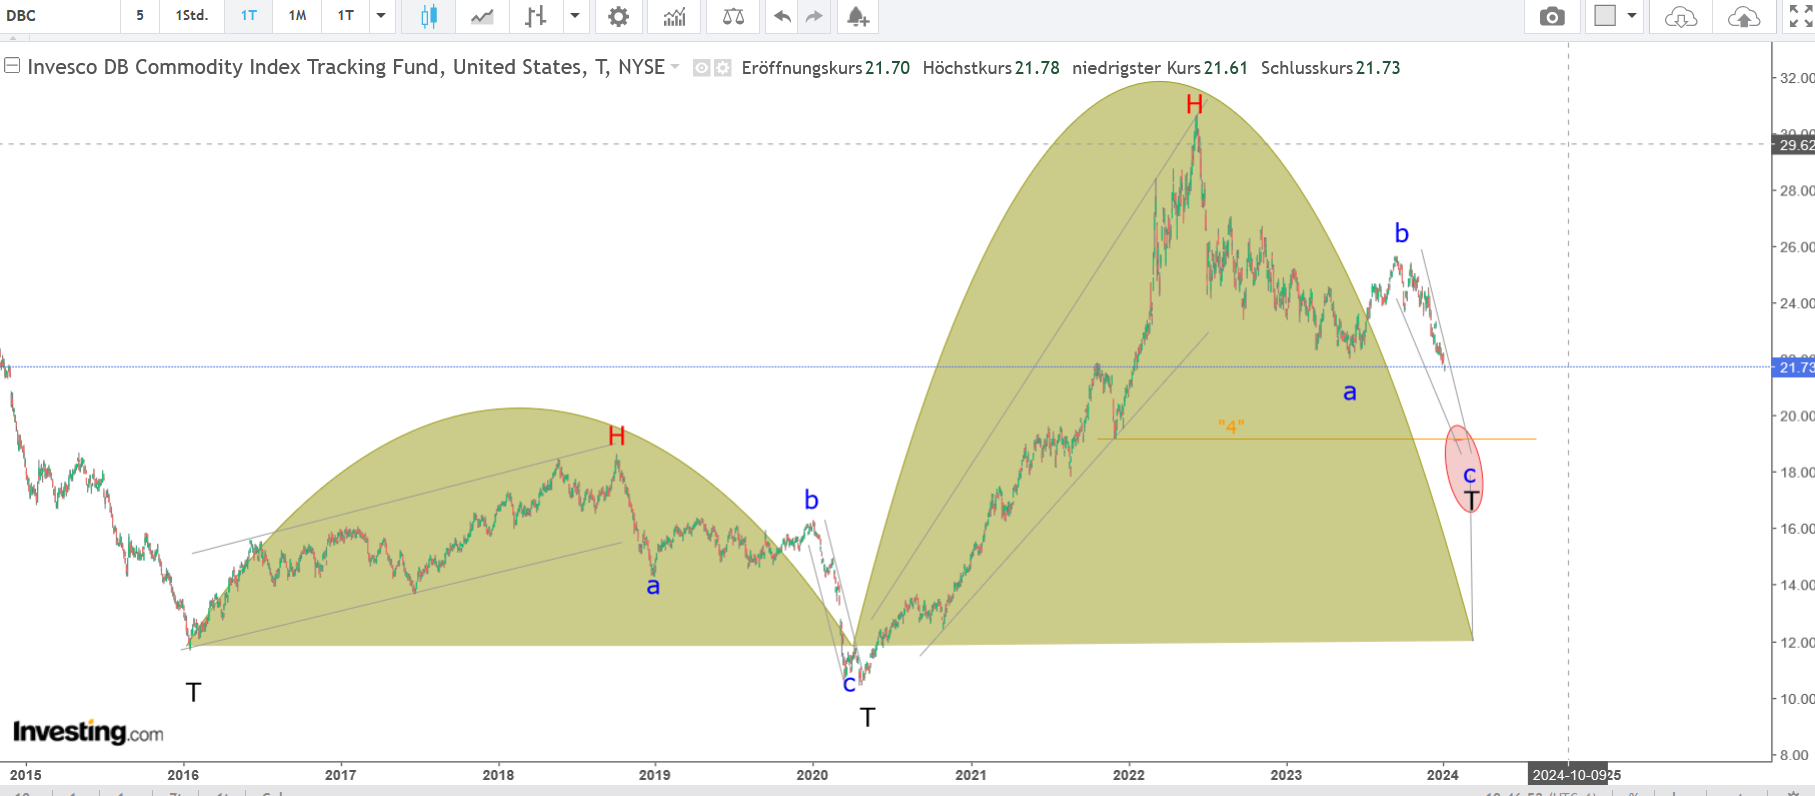Image resolution: width=1815 pixels, height=796 pixels.
Task: Take a chart snapshot with camera
Action: pos(1552,16)
